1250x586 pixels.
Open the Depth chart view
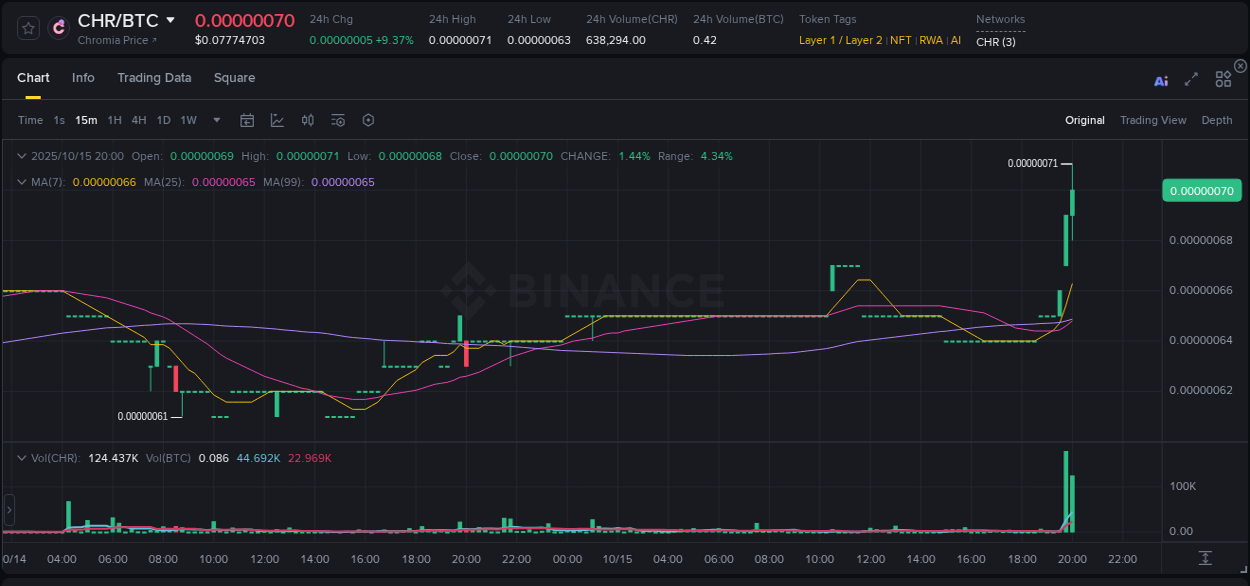pyautogui.click(x=1216, y=120)
